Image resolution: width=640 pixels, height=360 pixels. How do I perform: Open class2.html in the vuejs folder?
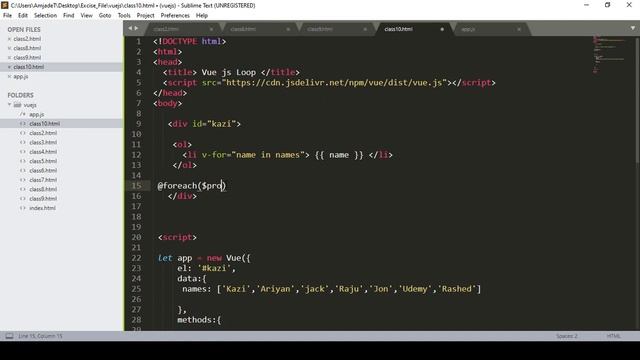43,133
